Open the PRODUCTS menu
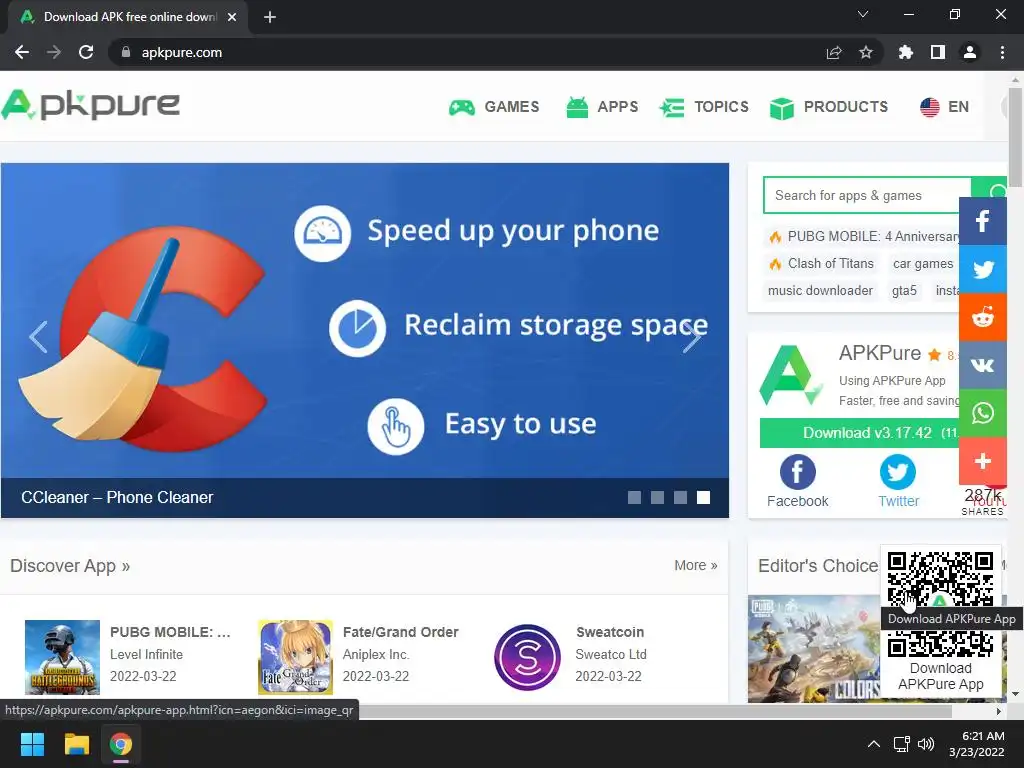Image resolution: width=1024 pixels, height=768 pixels. pyautogui.click(x=829, y=106)
